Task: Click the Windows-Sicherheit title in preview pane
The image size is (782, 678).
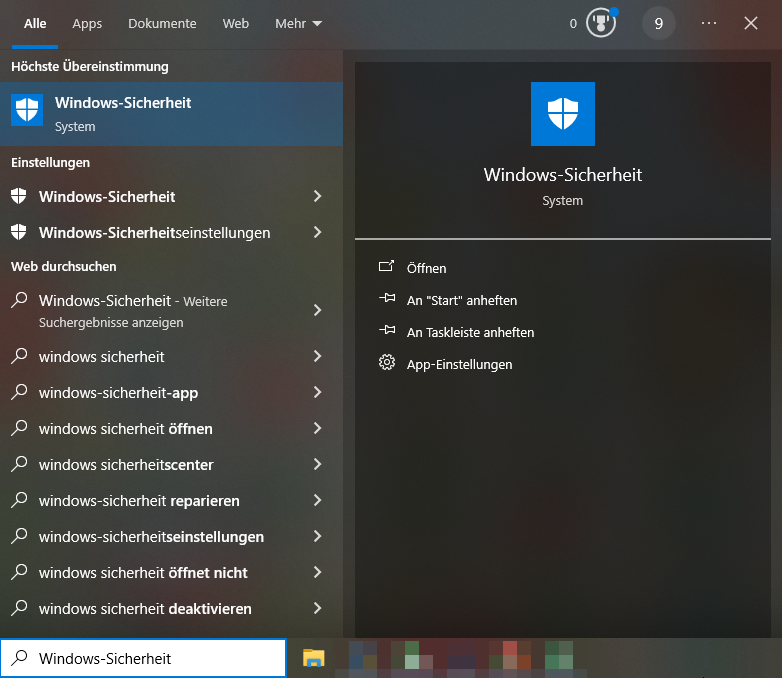Action: [x=563, y=175]
